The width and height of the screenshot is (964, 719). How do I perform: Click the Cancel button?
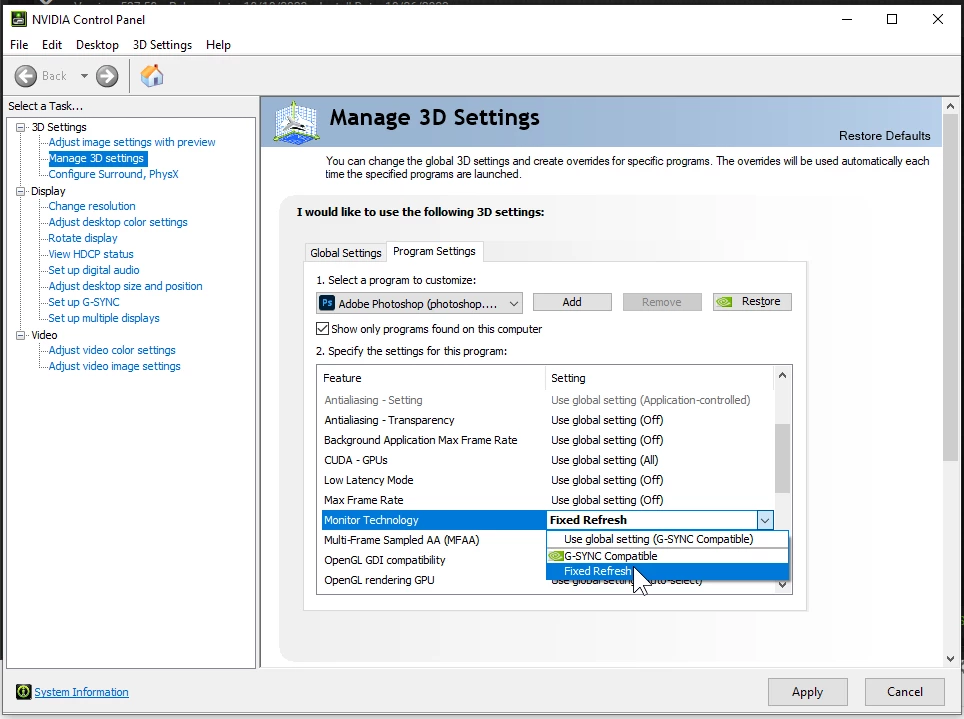(x=904, y=691)
